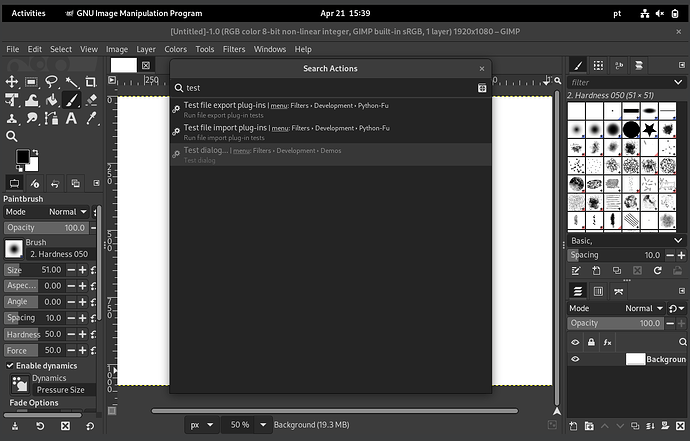
Task: Switch to the Fonts tab
Action: coord(619,66)
